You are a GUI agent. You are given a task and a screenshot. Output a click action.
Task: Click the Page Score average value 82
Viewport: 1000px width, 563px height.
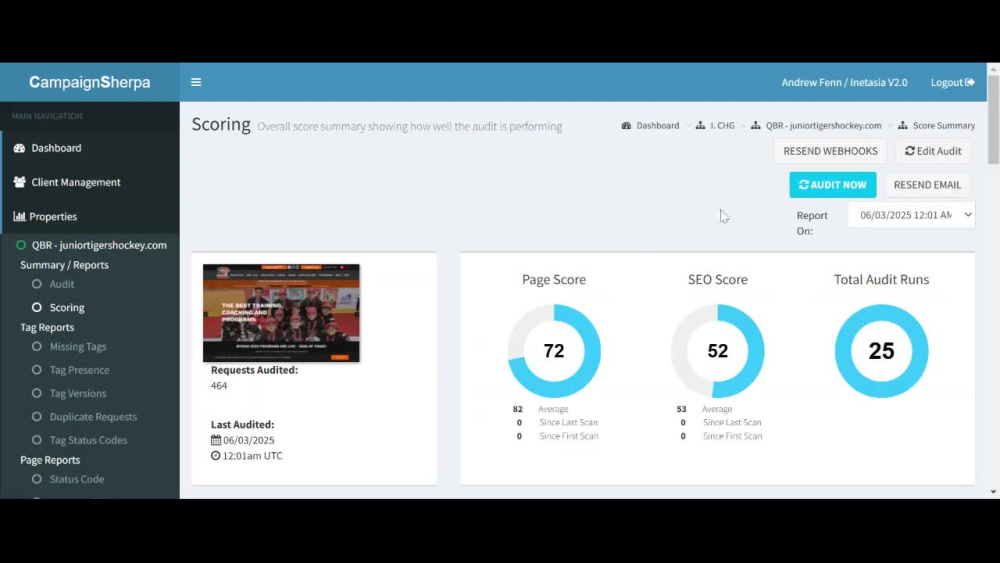coord(517,409)
